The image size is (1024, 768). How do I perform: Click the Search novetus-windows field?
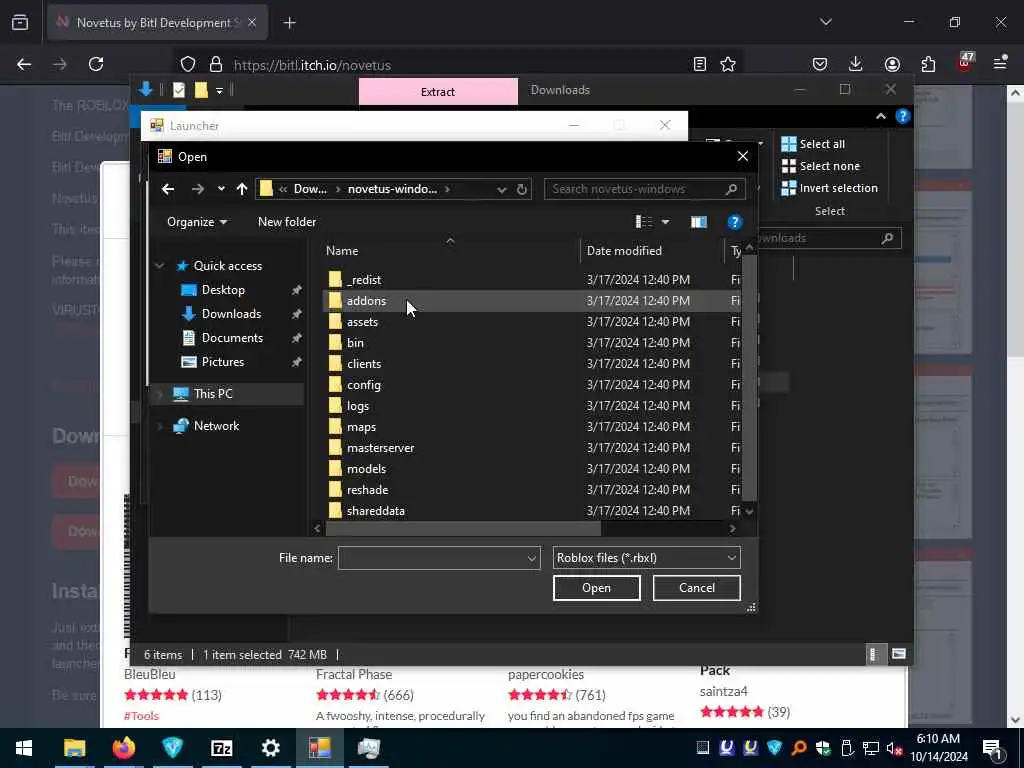[645, 189]
